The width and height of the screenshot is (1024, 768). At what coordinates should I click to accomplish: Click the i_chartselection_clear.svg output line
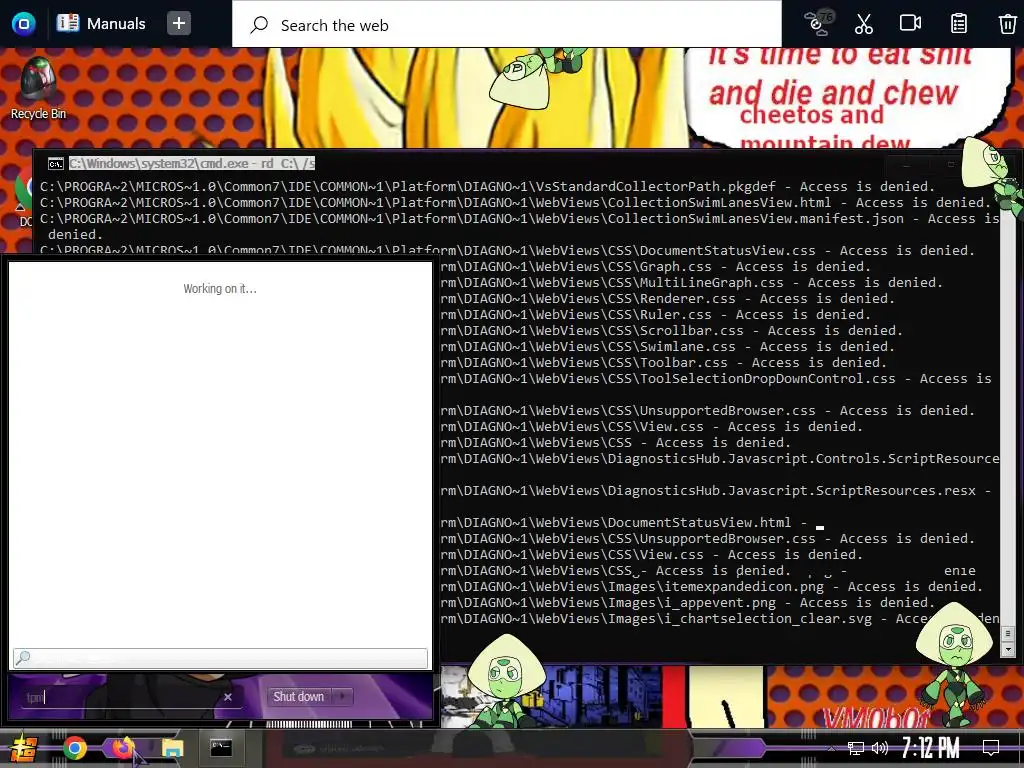(x=719, y=618)
